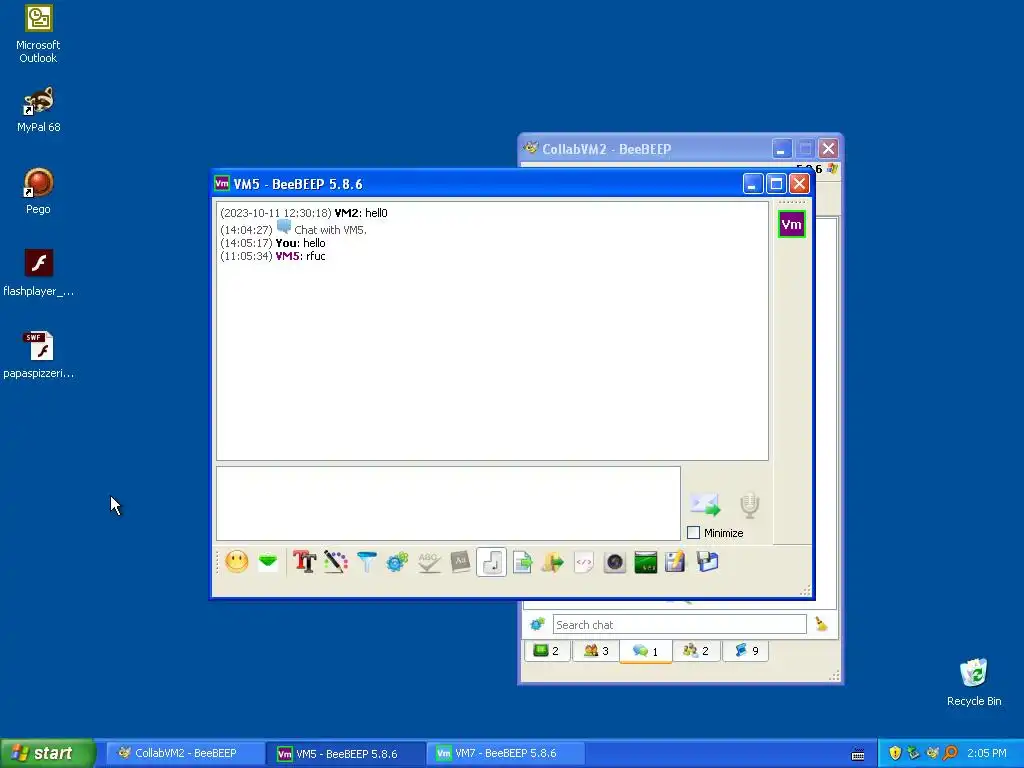Viewport: 1024px width, 768px height.
Task: Click the code snippet page icon
Action: [584, 562]
